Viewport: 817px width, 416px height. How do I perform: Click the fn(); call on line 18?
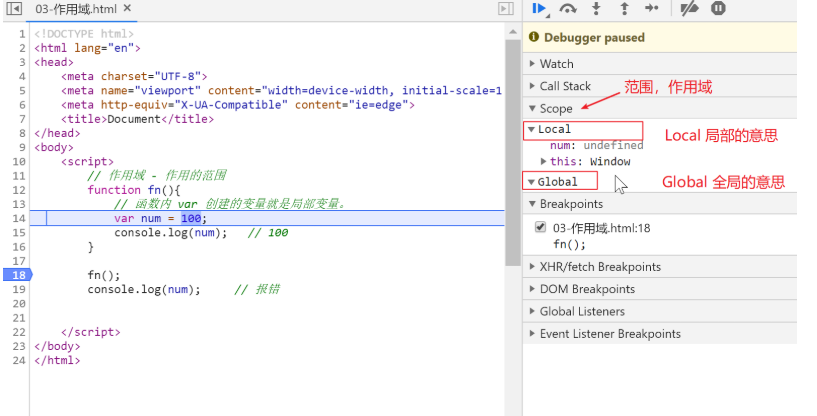click(104, 275)
